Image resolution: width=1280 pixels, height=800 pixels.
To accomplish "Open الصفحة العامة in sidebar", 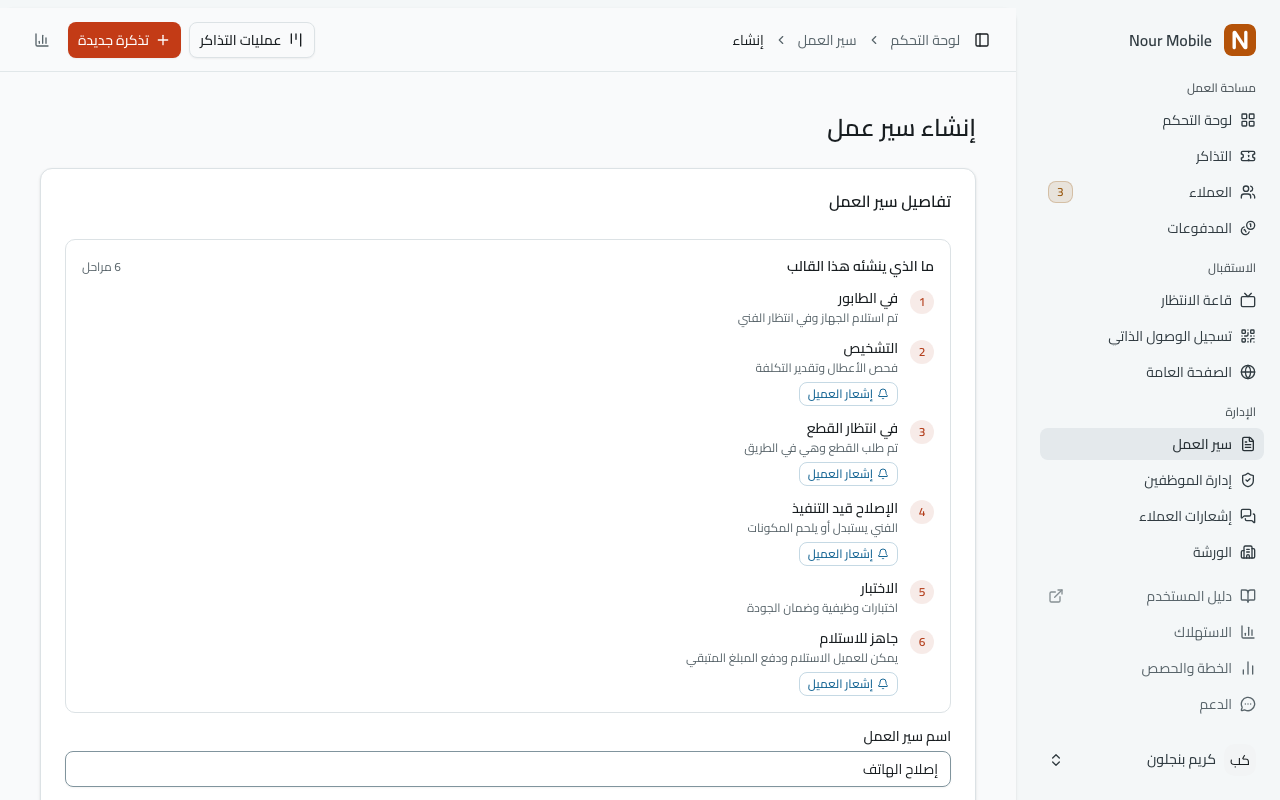I will point(1152,372).
